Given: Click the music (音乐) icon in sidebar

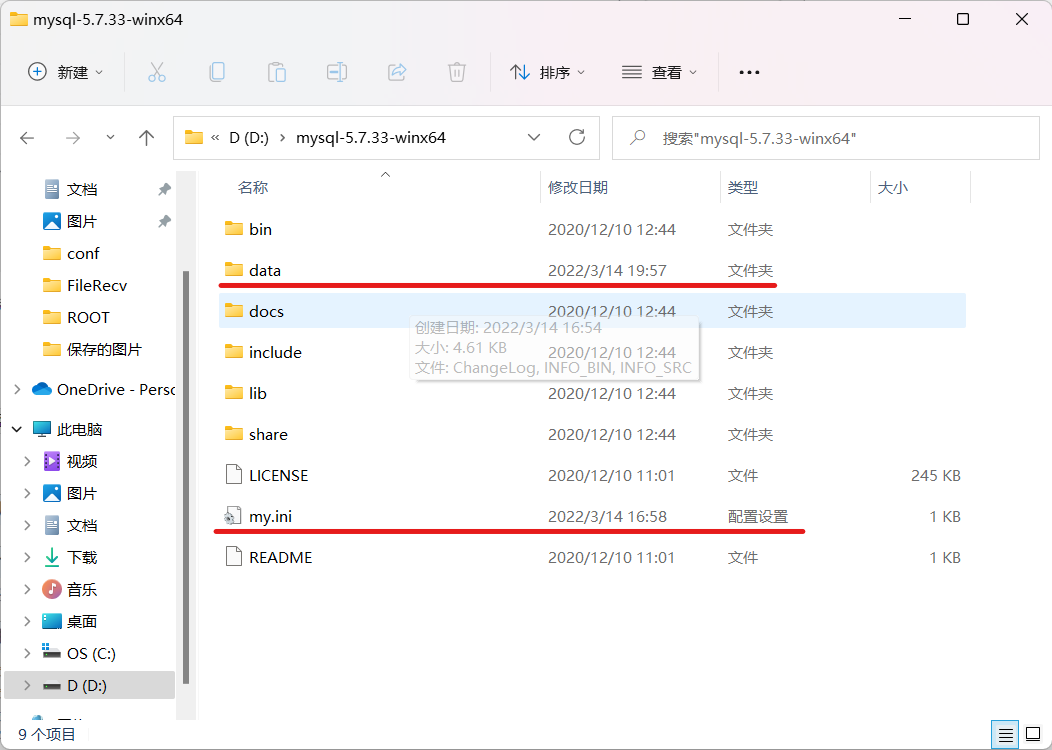Looking at the screenshot, I should click(x=52, y=589).
